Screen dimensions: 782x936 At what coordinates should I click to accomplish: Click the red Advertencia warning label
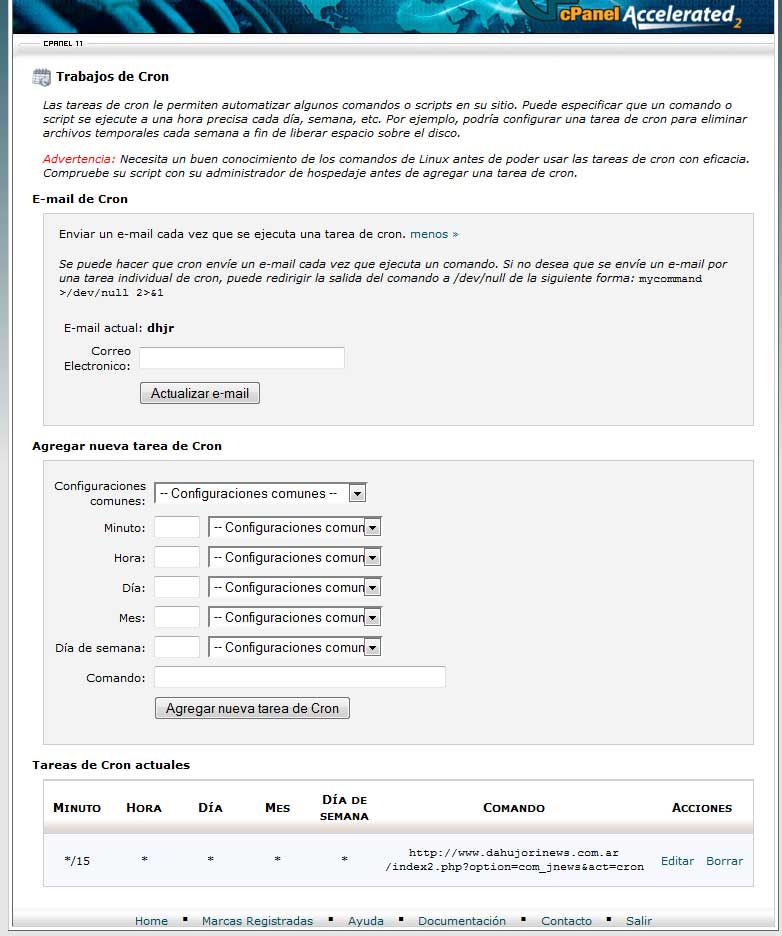pos(79,159)
